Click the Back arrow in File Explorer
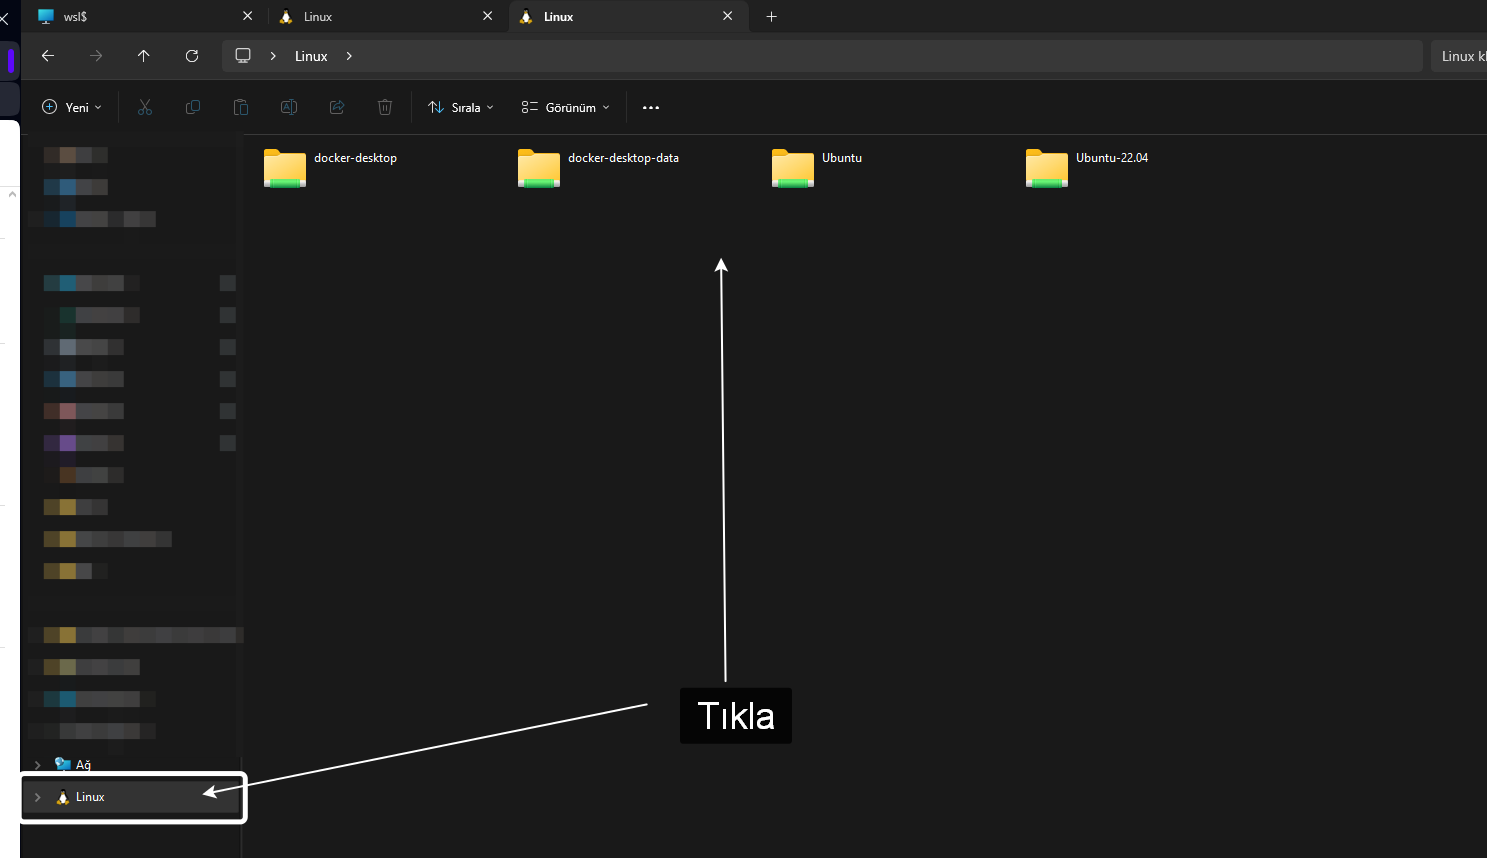This screenshot has height=858, width=1487. point(47,56)
